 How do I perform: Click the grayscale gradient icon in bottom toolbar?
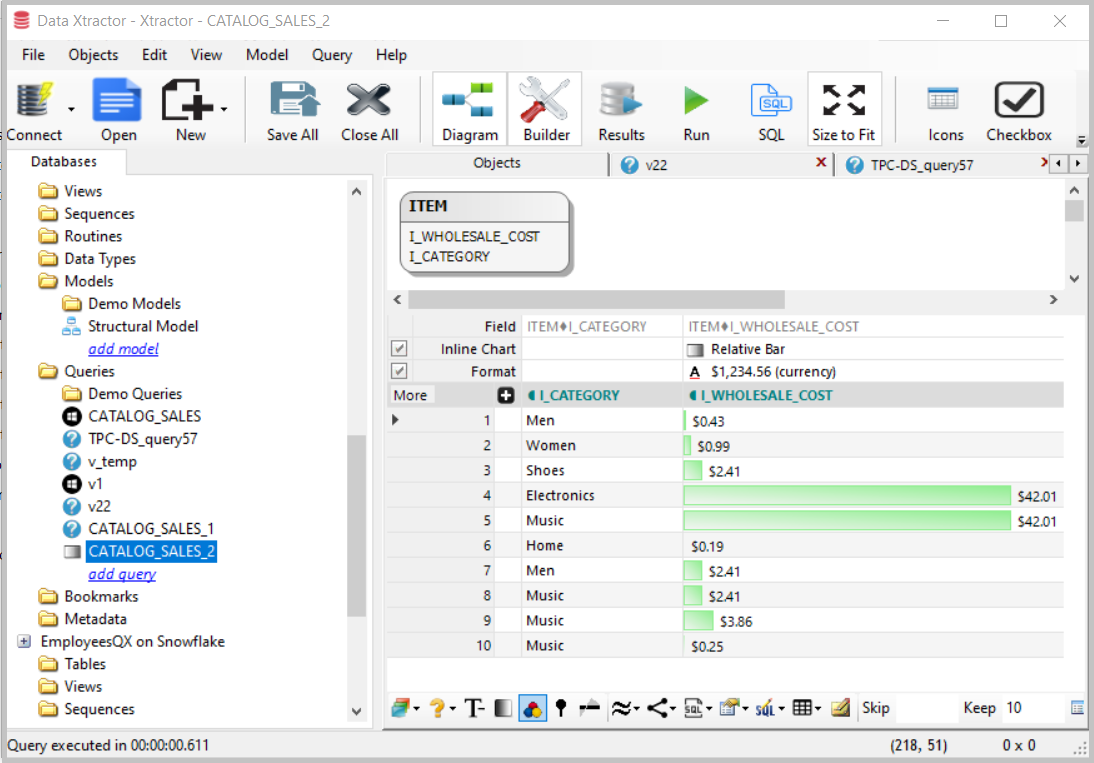tap(501, 707)
